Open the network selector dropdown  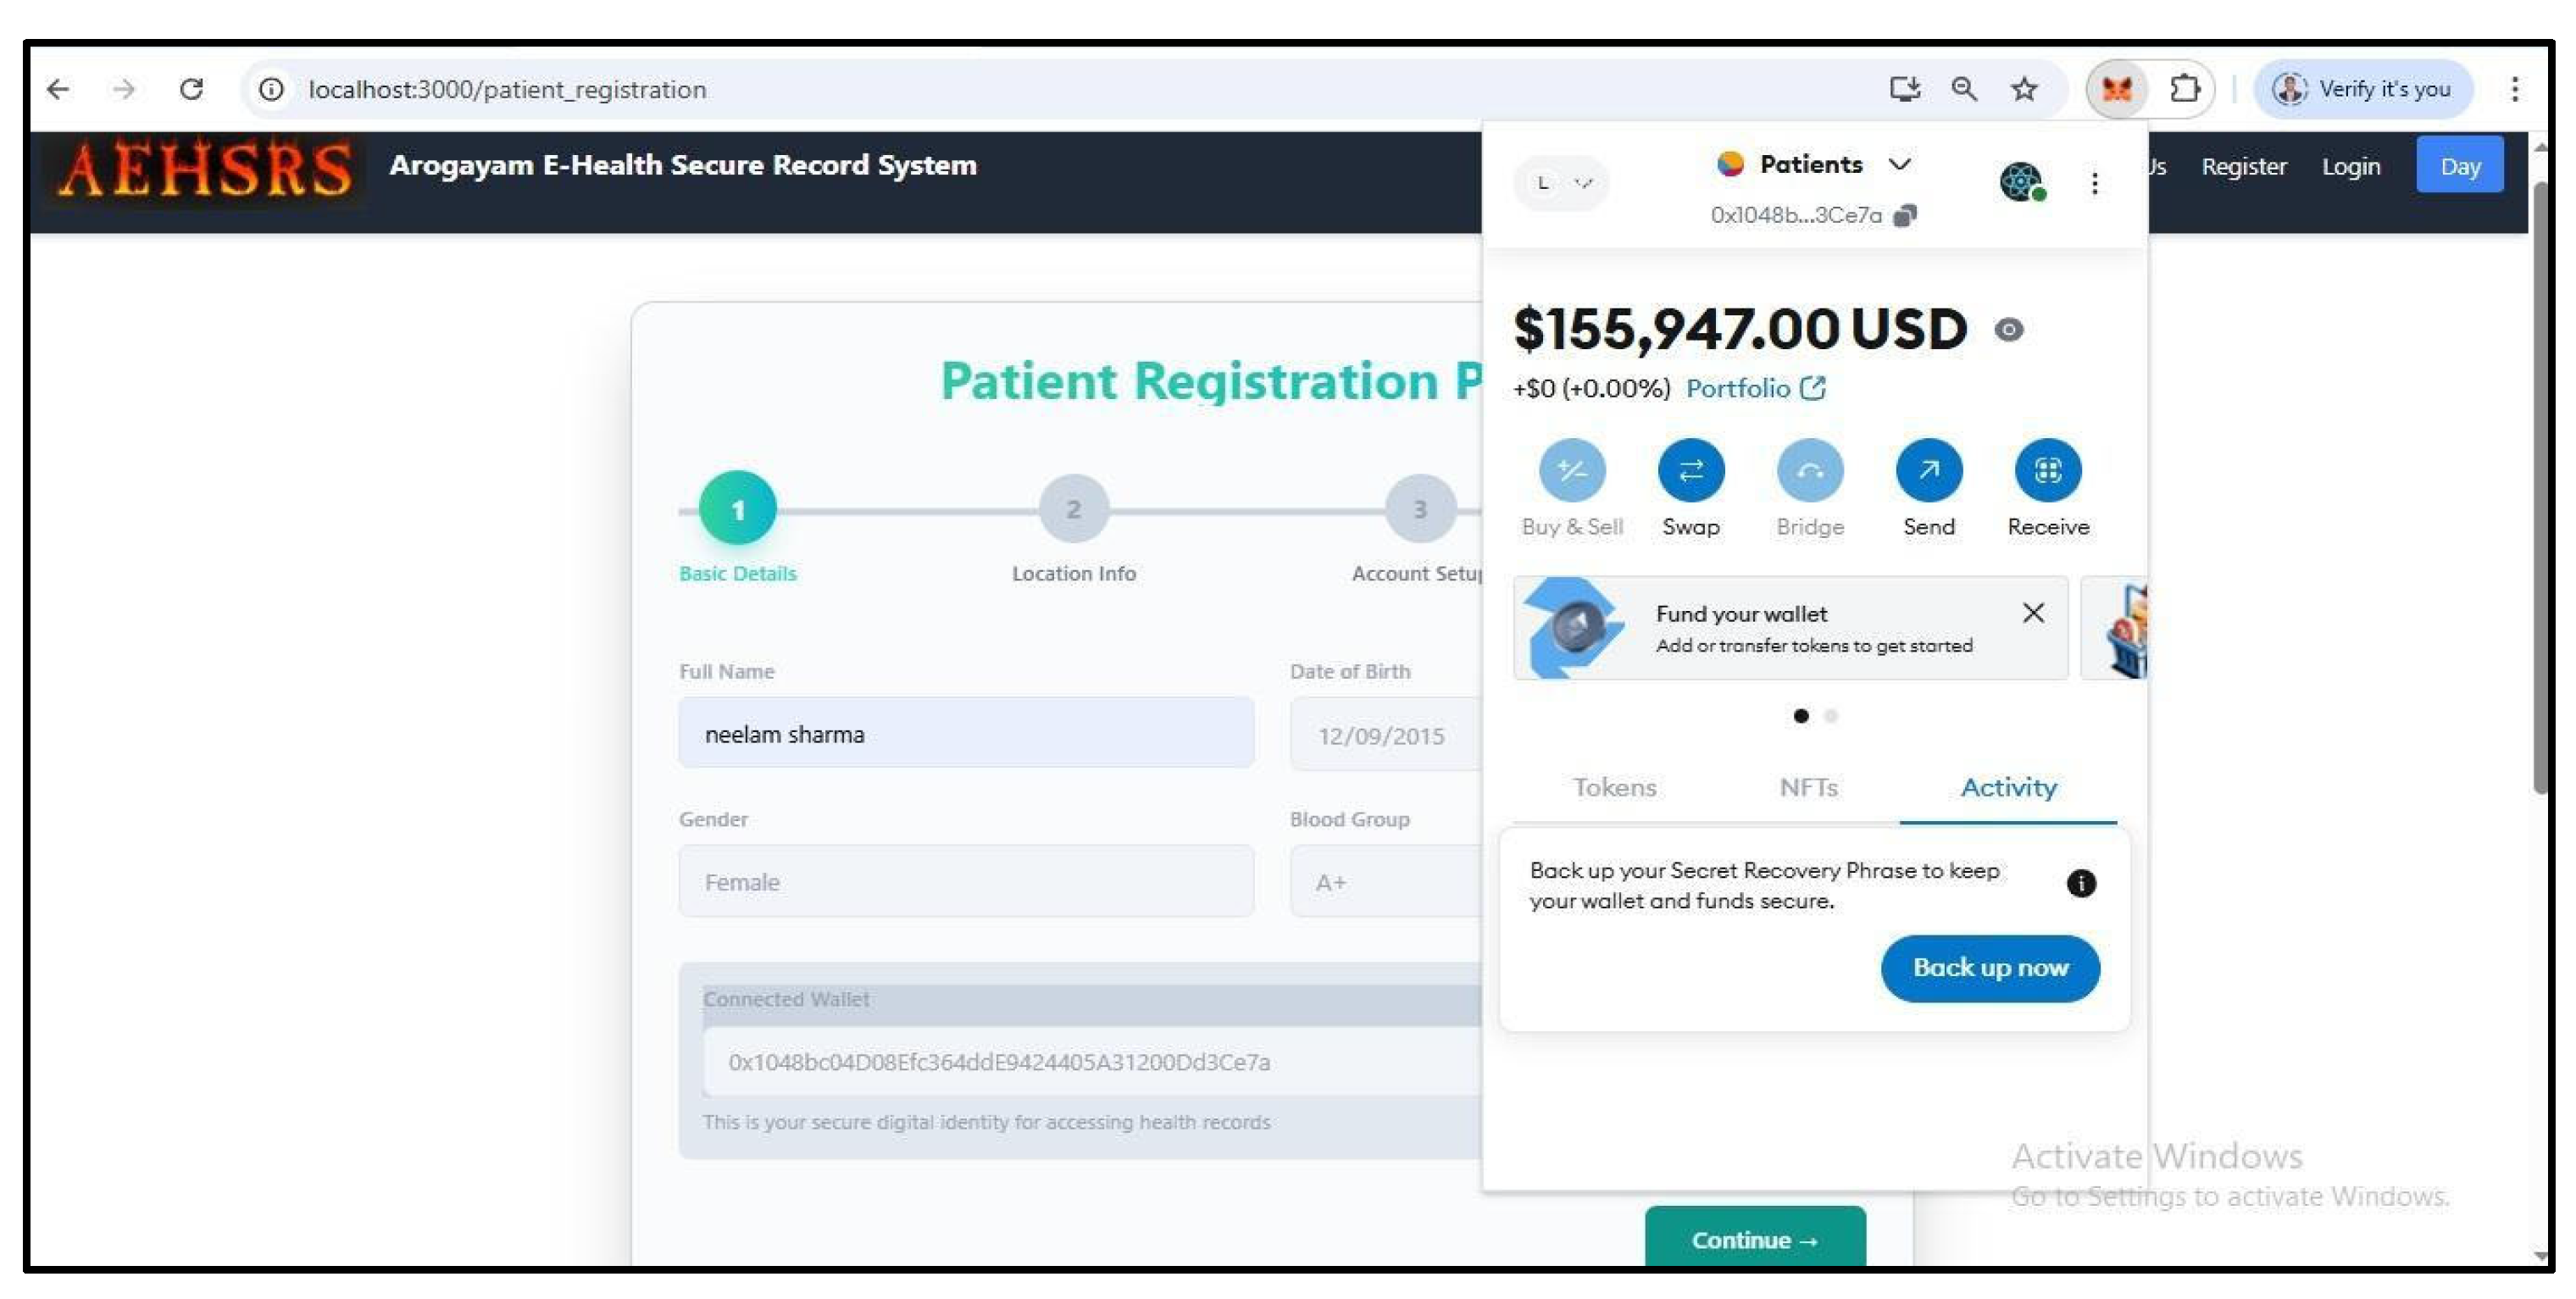click(x=1561, y=183)
